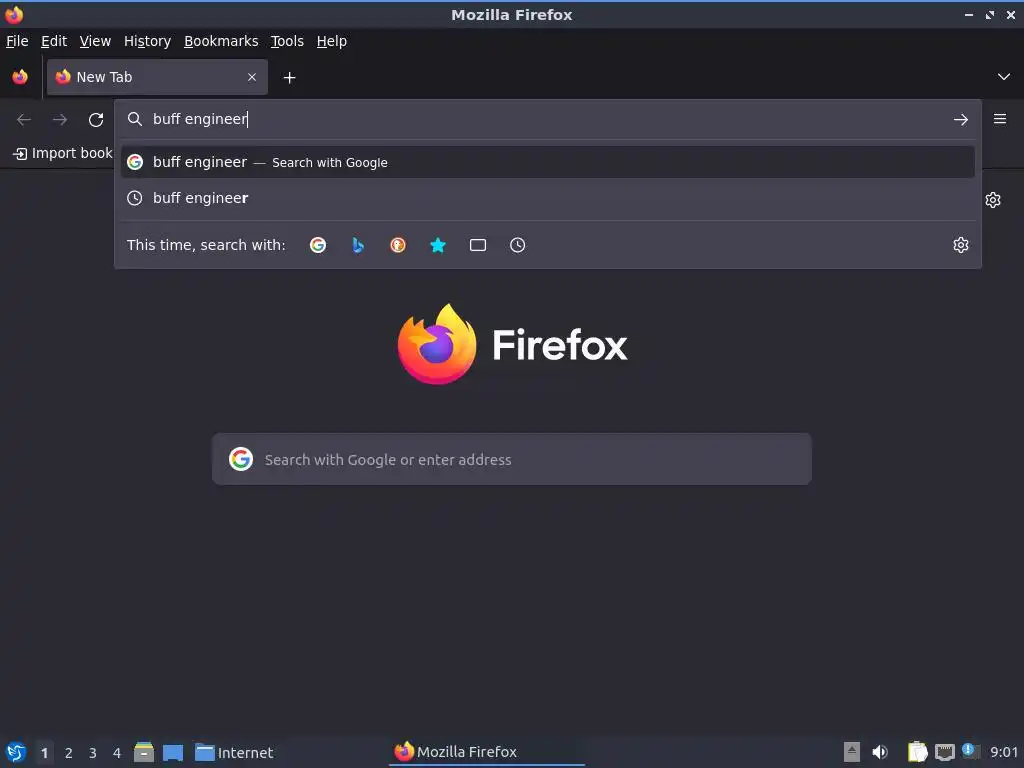Click the update notifier tray icon

[x=970, y=751]
